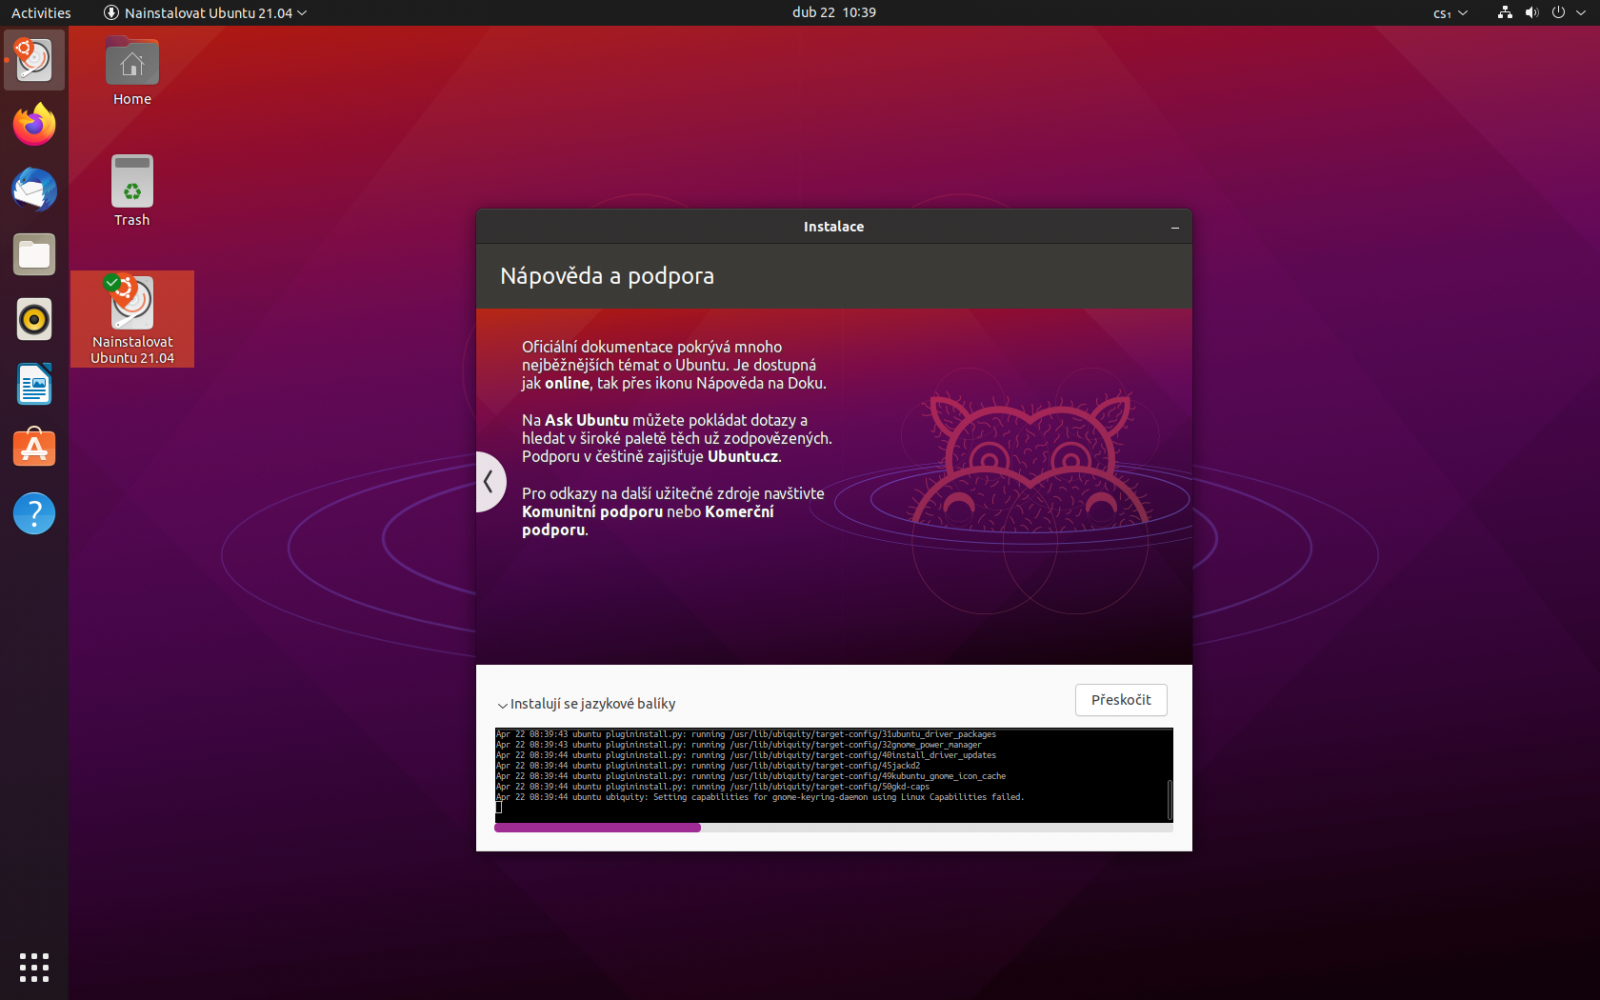This screenshot has width=1600, height=1000.
Task: Click the language installation progress bar
Action: tap(832, 827)
